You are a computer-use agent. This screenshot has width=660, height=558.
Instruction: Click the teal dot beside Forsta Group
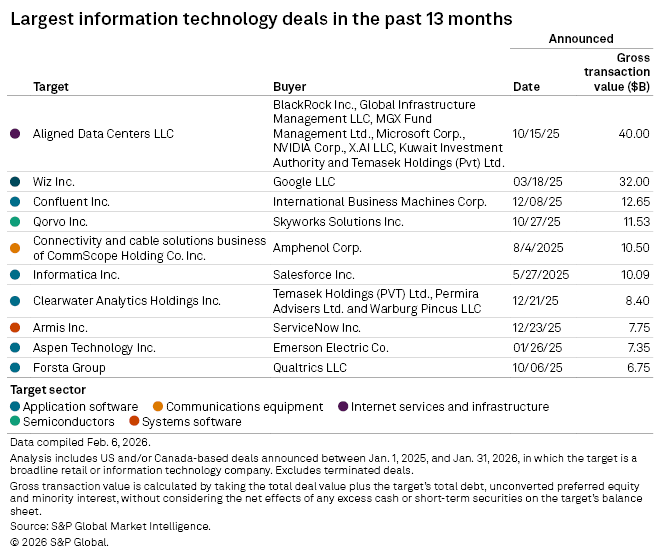[x=15, y=367]
